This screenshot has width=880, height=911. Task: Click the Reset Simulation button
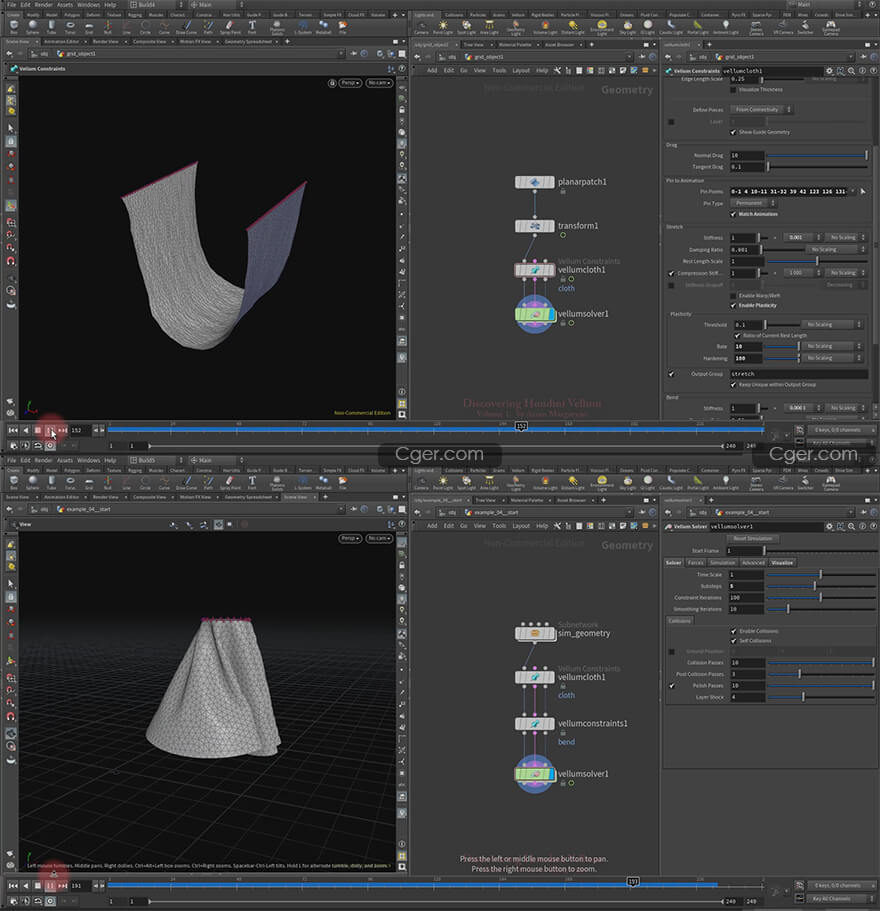752,539
